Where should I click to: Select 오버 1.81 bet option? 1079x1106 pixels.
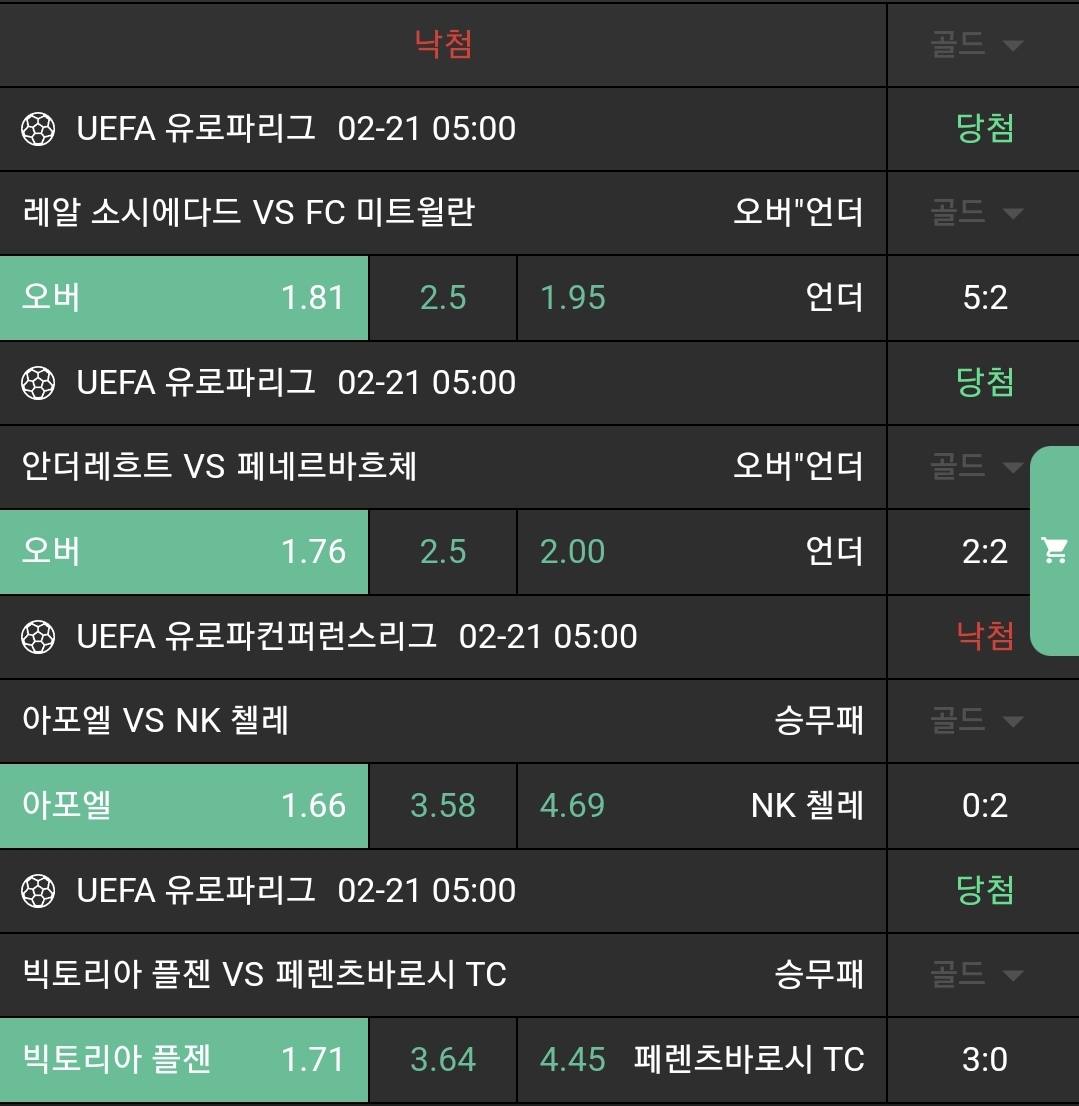pyautogui.click(x=184, y=298)
